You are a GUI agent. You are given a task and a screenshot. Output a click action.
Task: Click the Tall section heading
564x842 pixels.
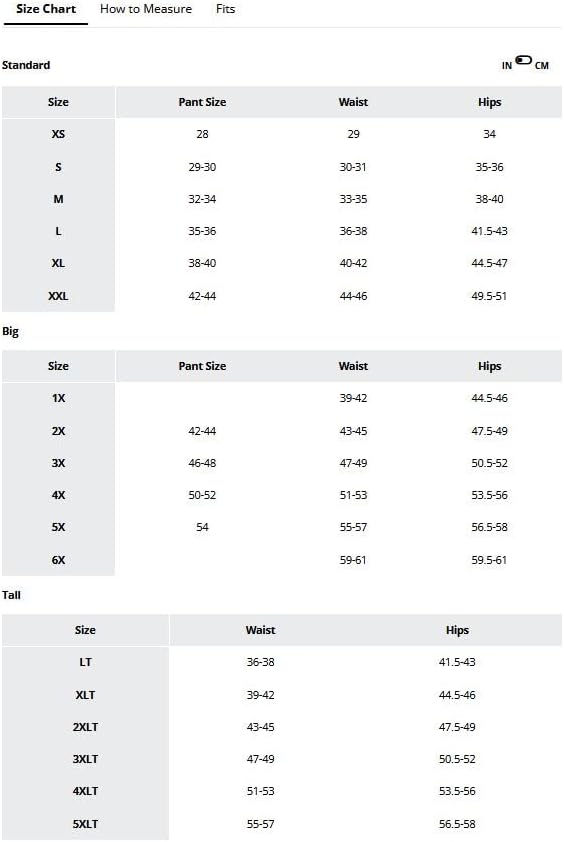coord(11,595)
